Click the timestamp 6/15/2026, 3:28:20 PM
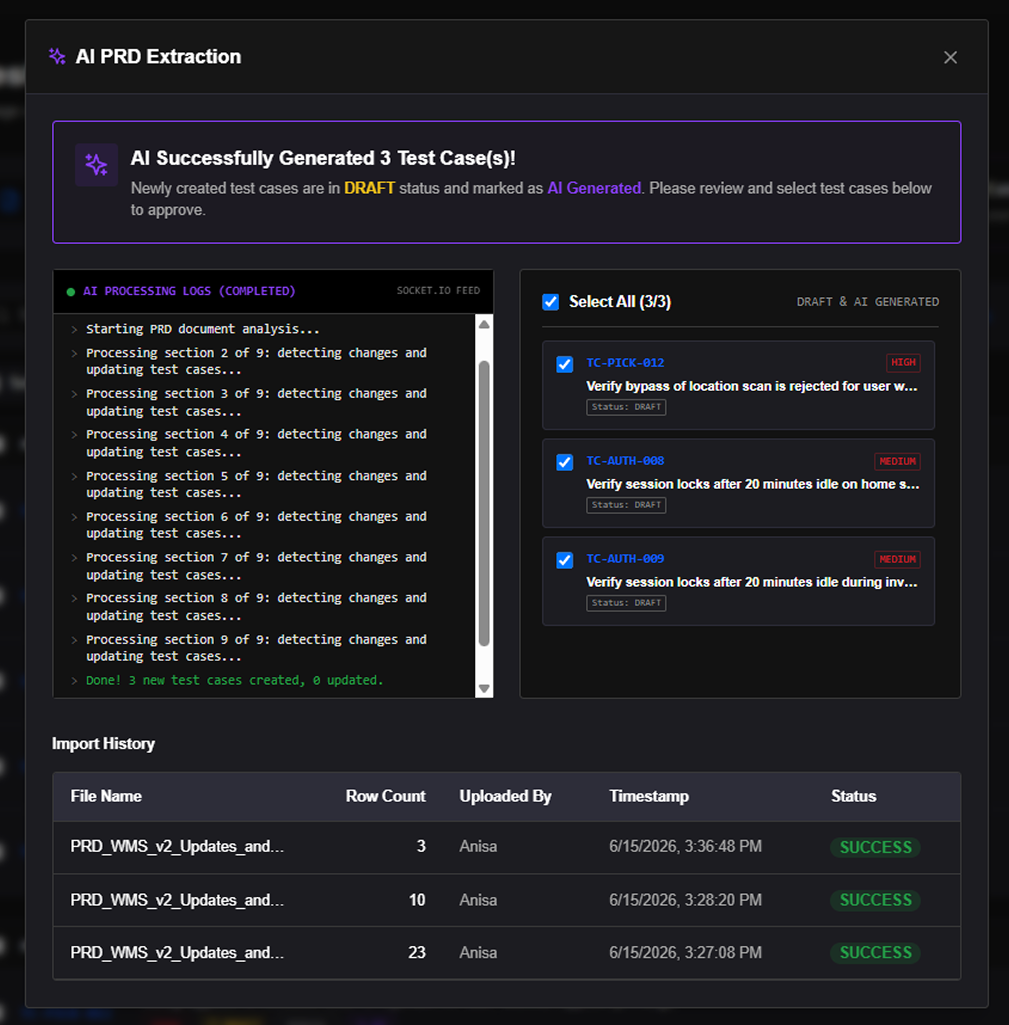 pos(686,900)
